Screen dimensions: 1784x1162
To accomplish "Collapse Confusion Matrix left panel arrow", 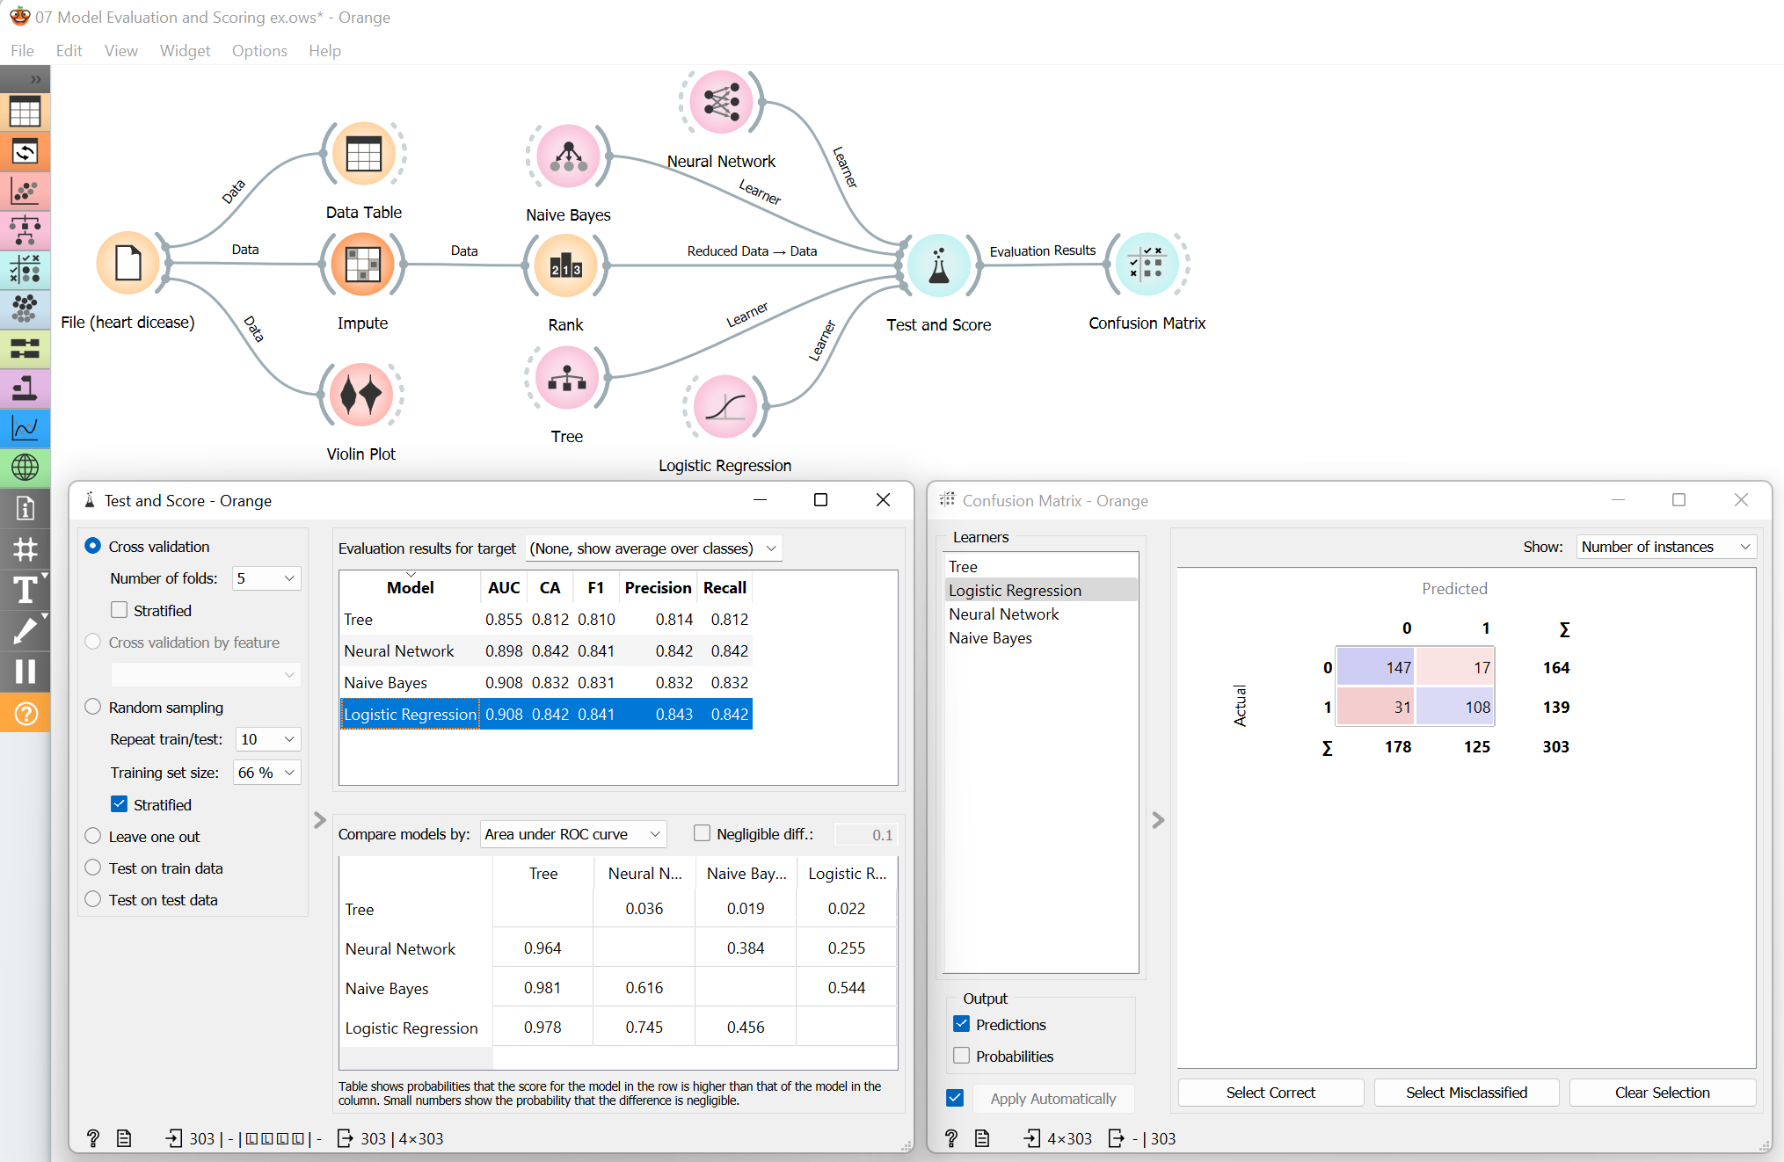I will click(x=1158, y=820).
